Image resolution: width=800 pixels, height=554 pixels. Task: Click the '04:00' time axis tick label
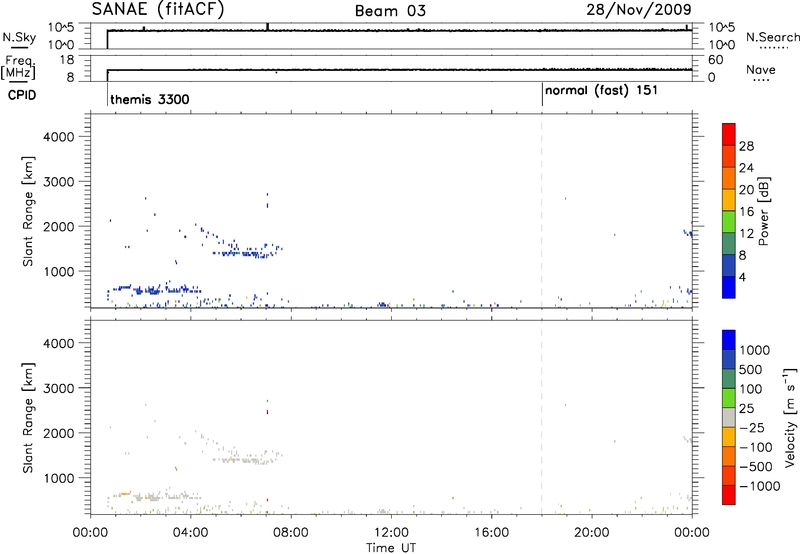coord(191,533)
